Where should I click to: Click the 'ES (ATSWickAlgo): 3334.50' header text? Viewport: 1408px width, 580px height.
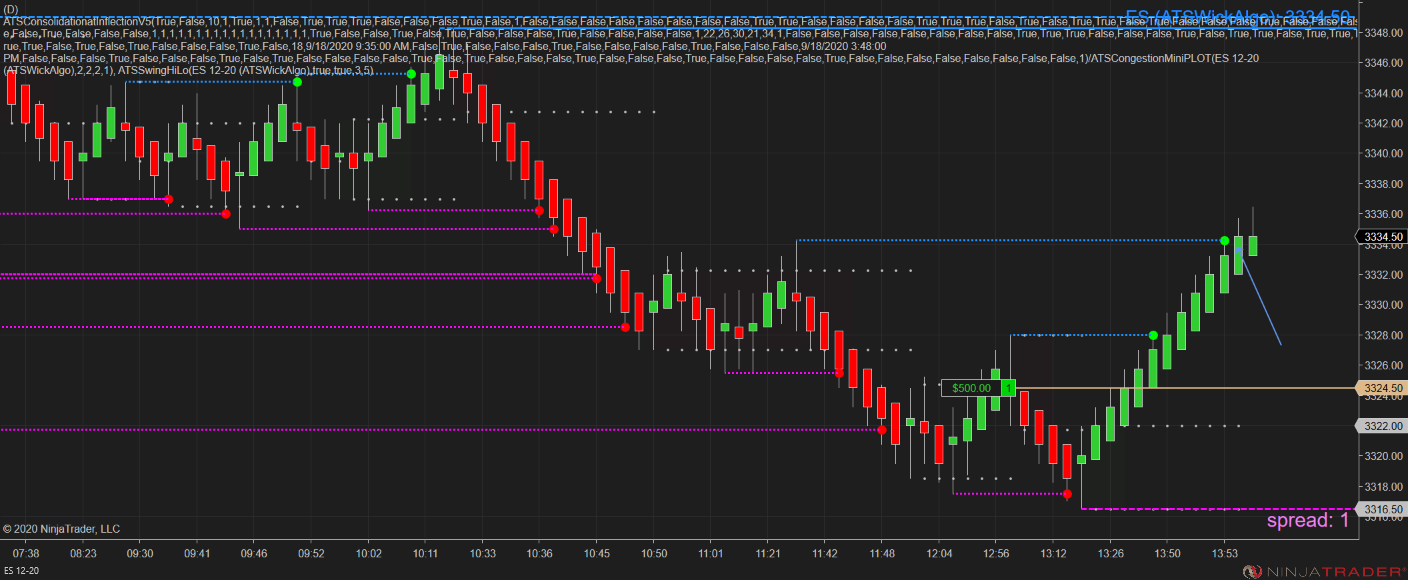point(1239,16)
